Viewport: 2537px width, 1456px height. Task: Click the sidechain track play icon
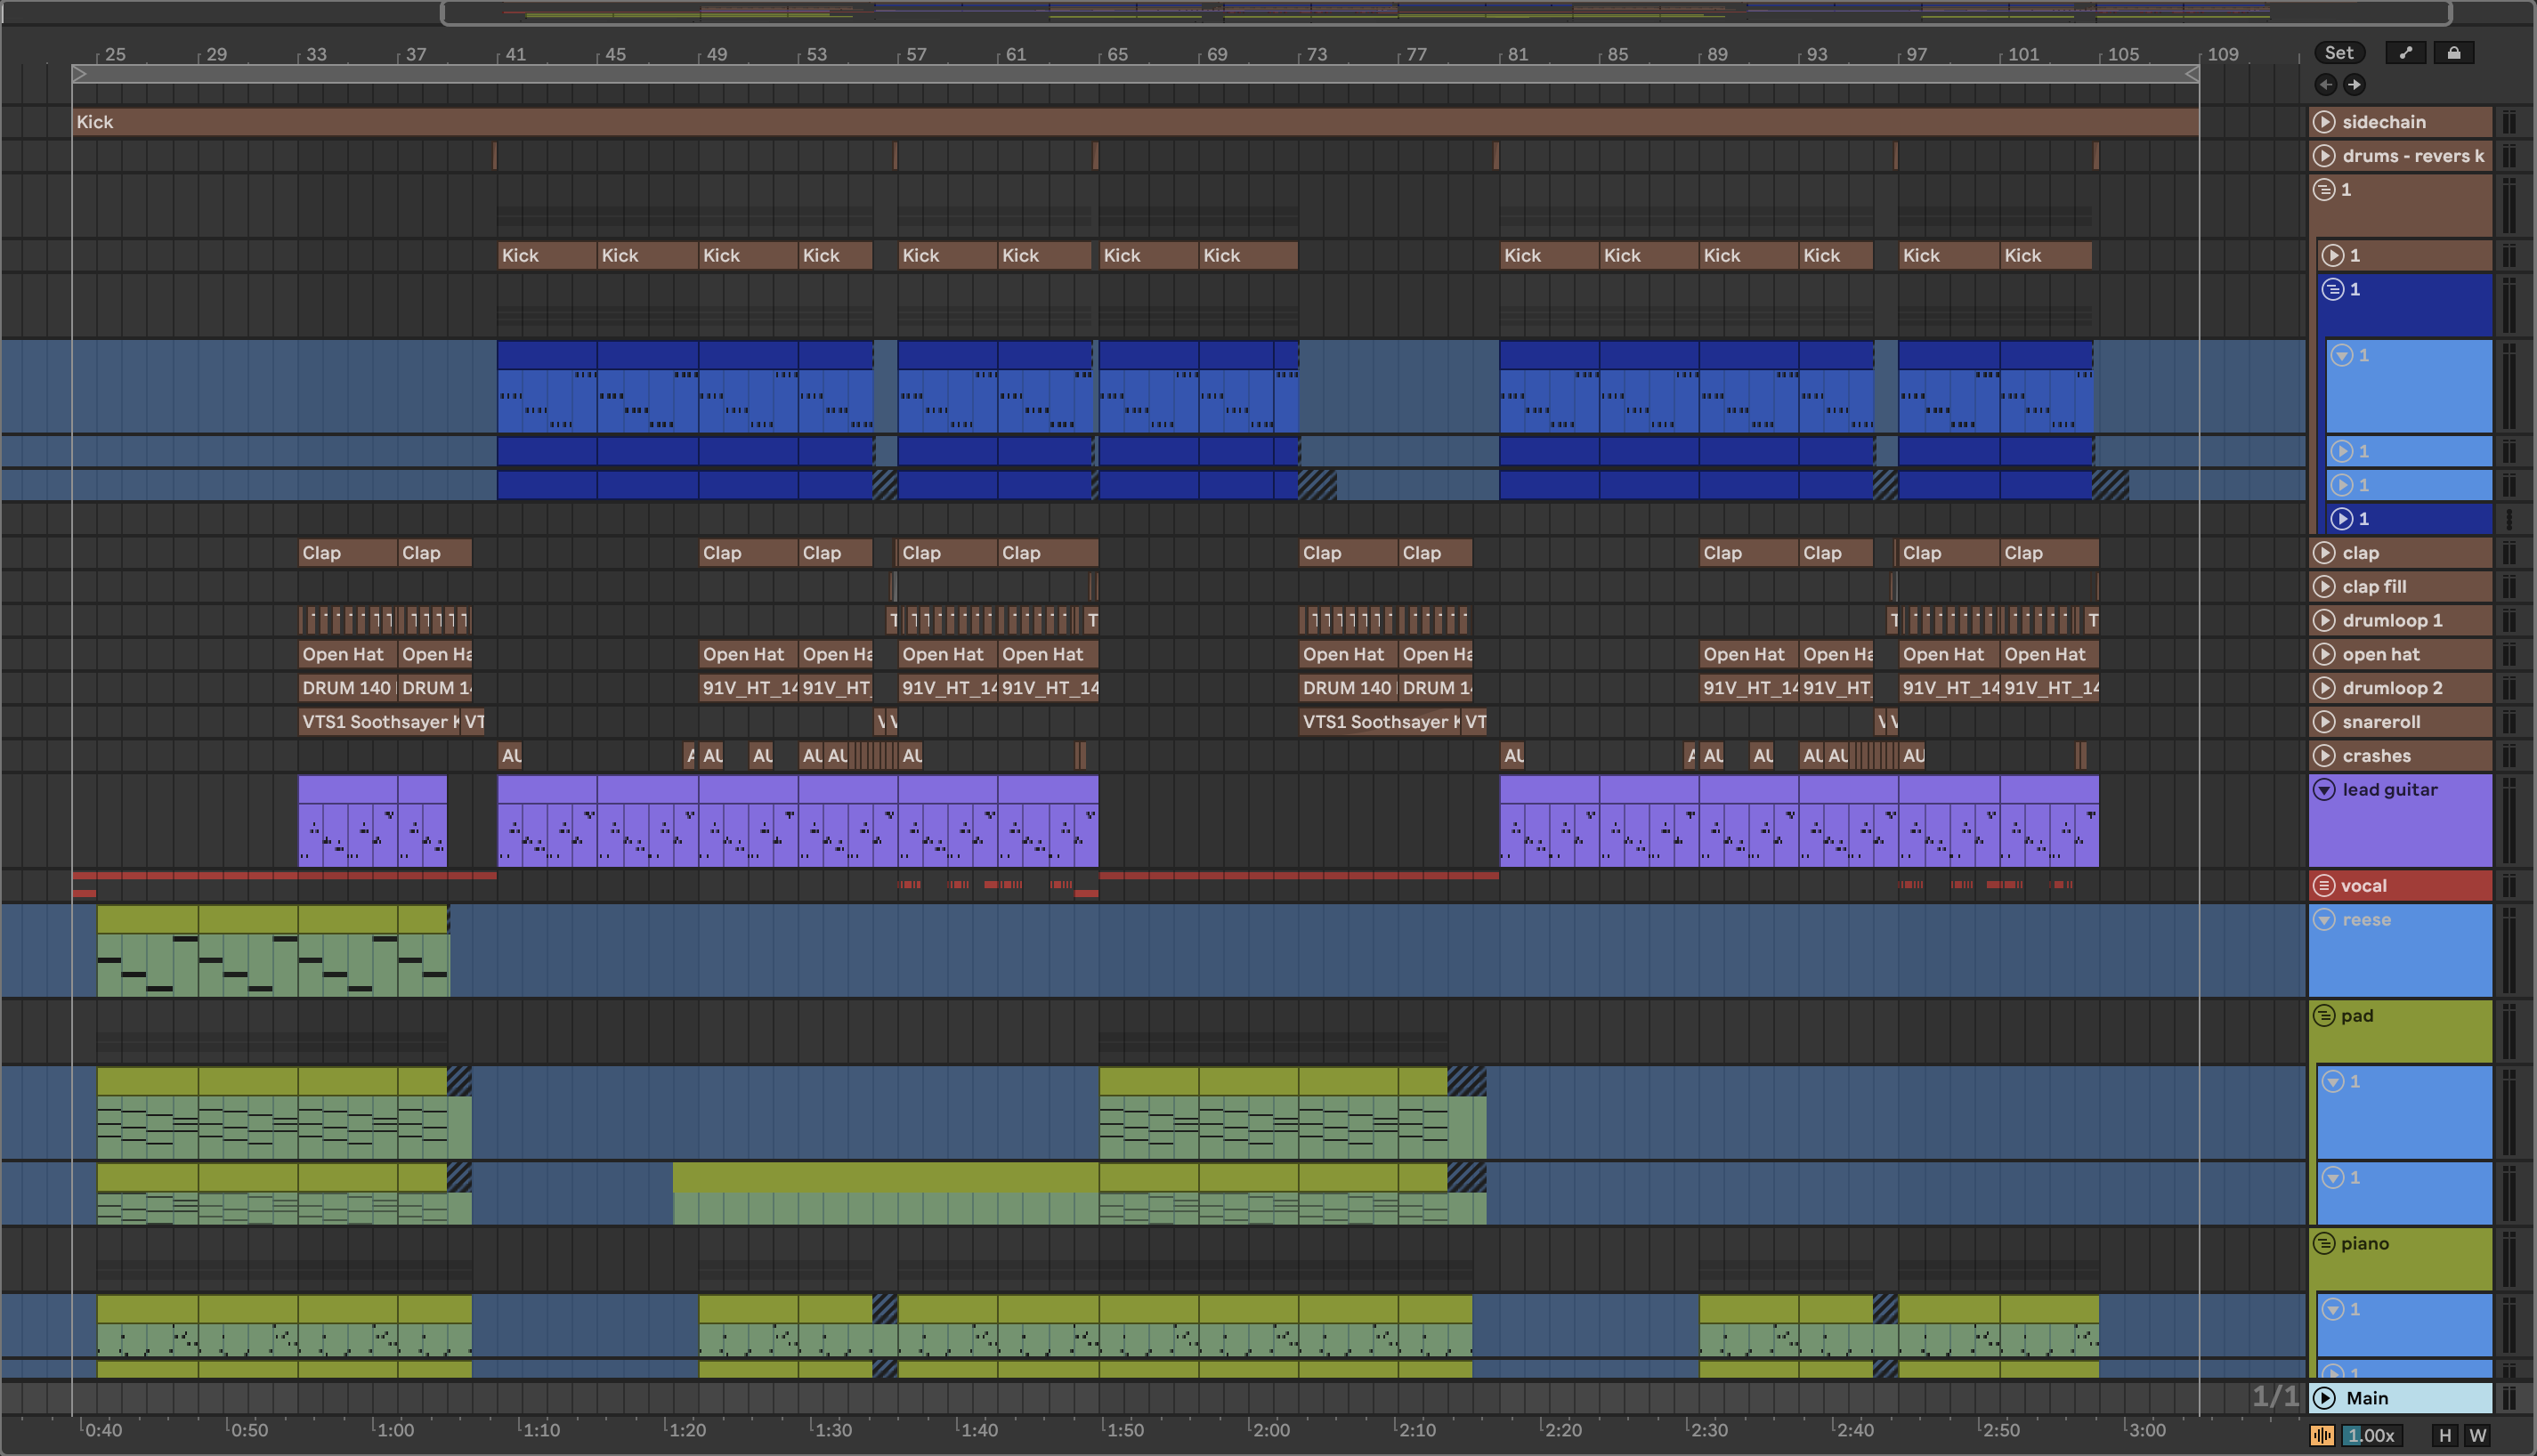click(2324, 122)
